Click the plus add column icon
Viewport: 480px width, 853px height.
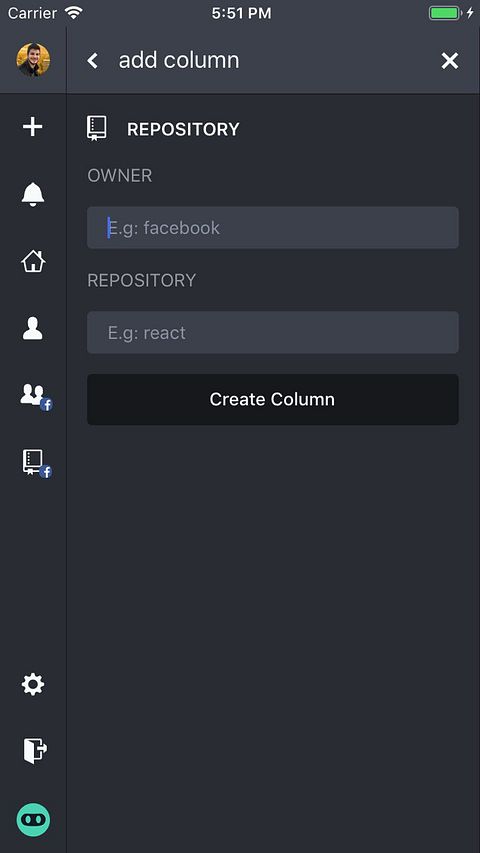tap(33, 127)
